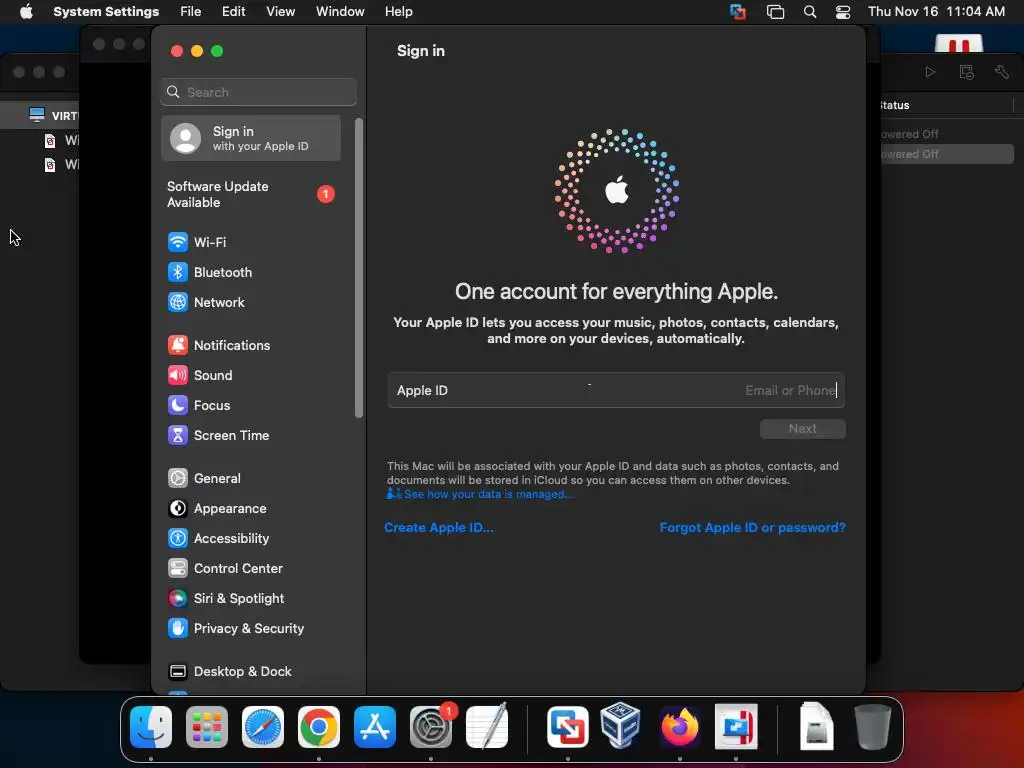
Task: Click wrench settings icon in background window
Action: point(1002,72)
